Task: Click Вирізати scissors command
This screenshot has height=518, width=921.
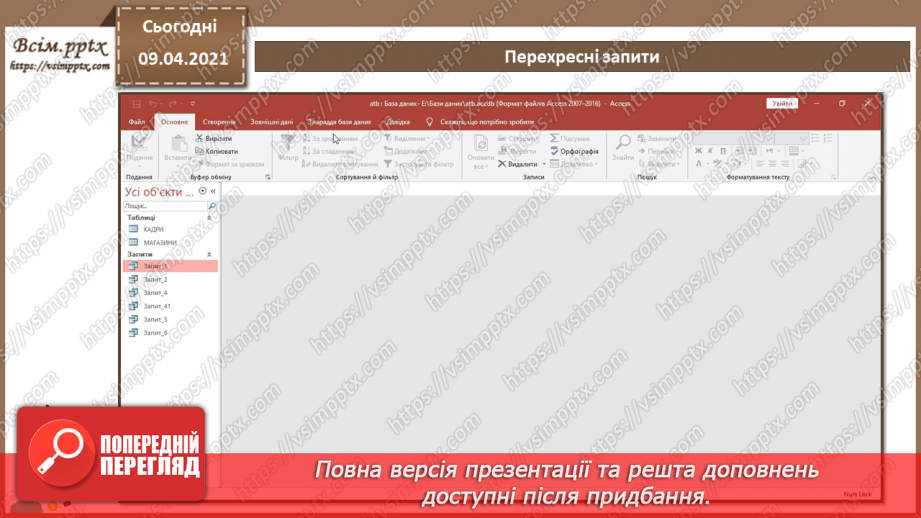Action: pos(214,139)
